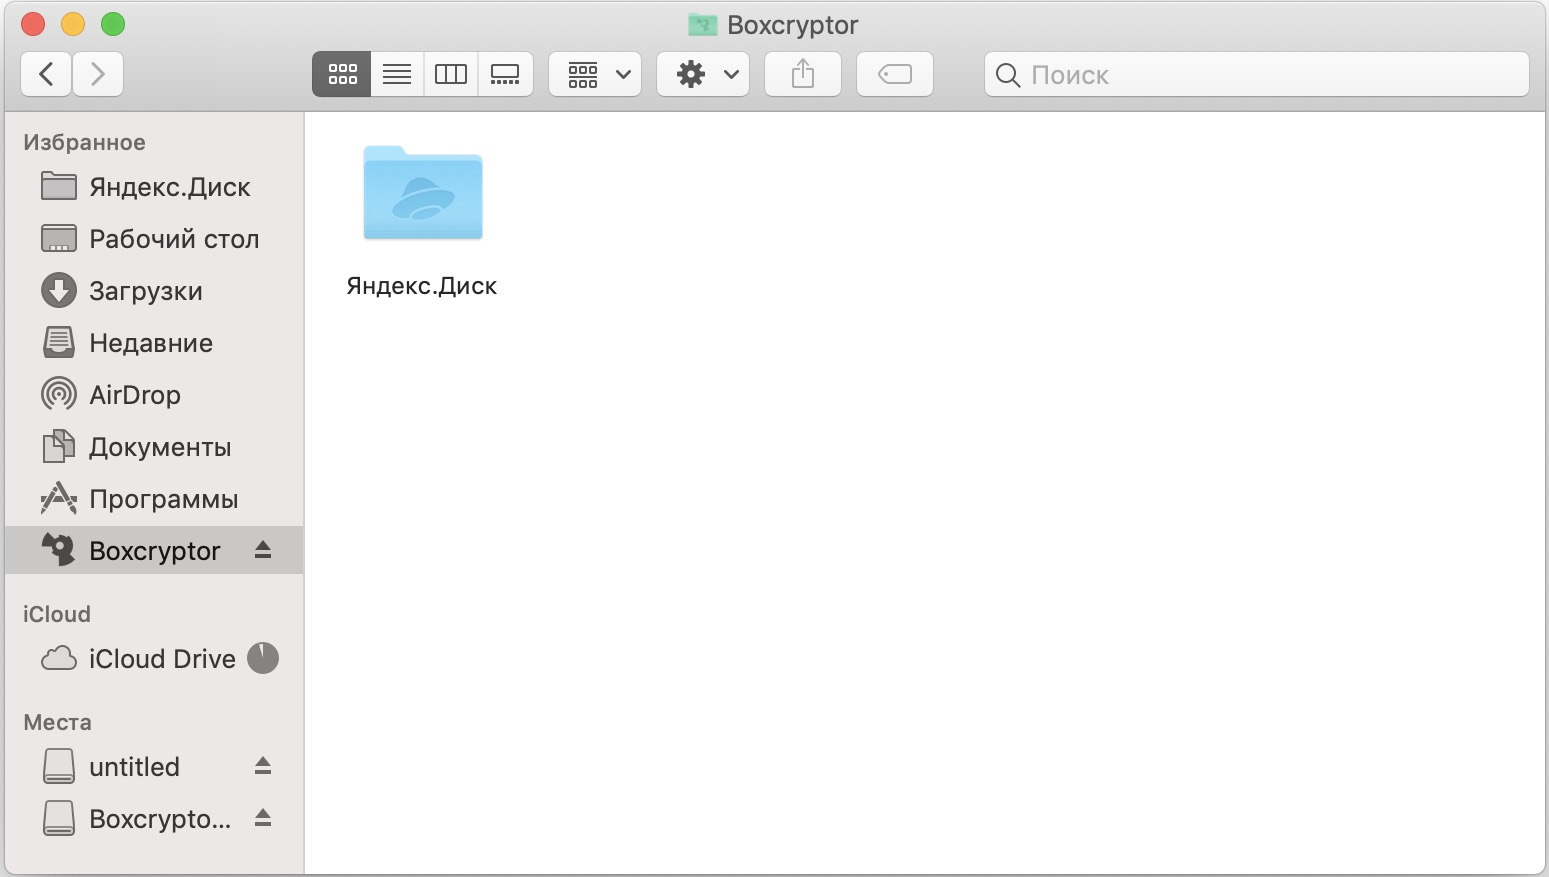Screen dimensions: 1549x877
Task: Switch to icon view
Action: click(x=342, y=74)
